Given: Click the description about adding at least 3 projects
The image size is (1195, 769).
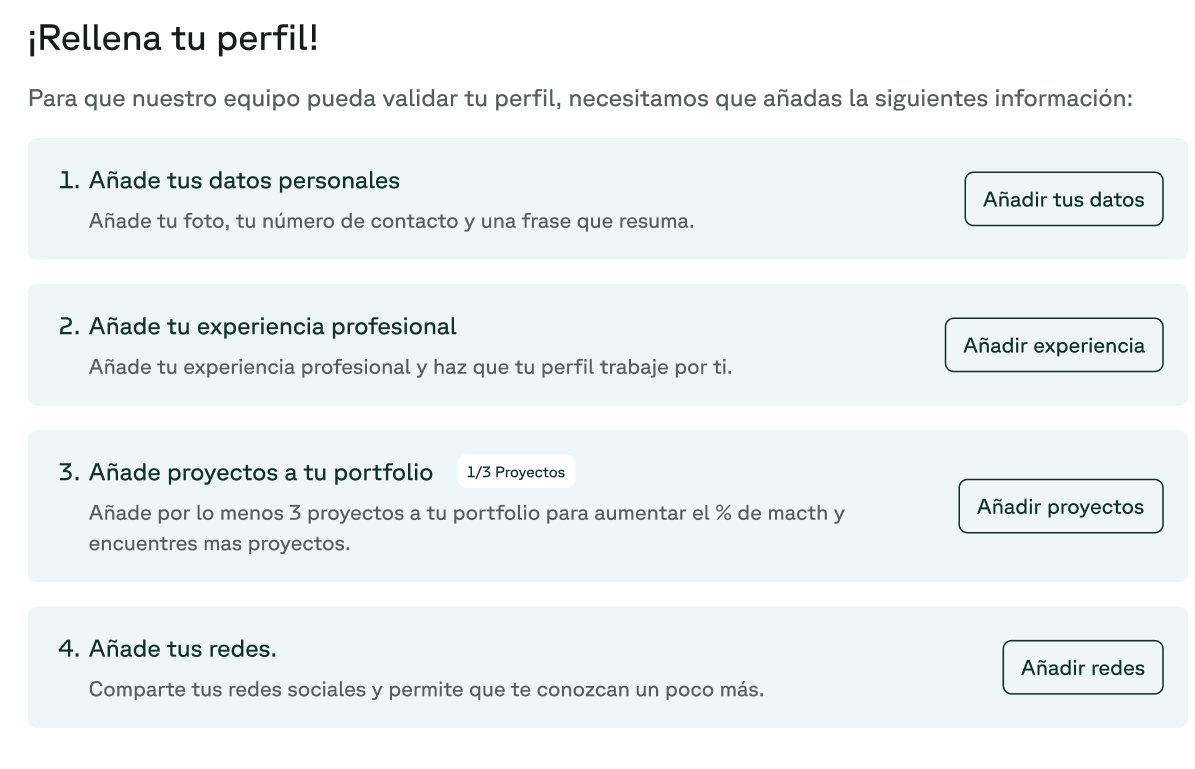Looking at the screenshot, I should tap(466, 514).
